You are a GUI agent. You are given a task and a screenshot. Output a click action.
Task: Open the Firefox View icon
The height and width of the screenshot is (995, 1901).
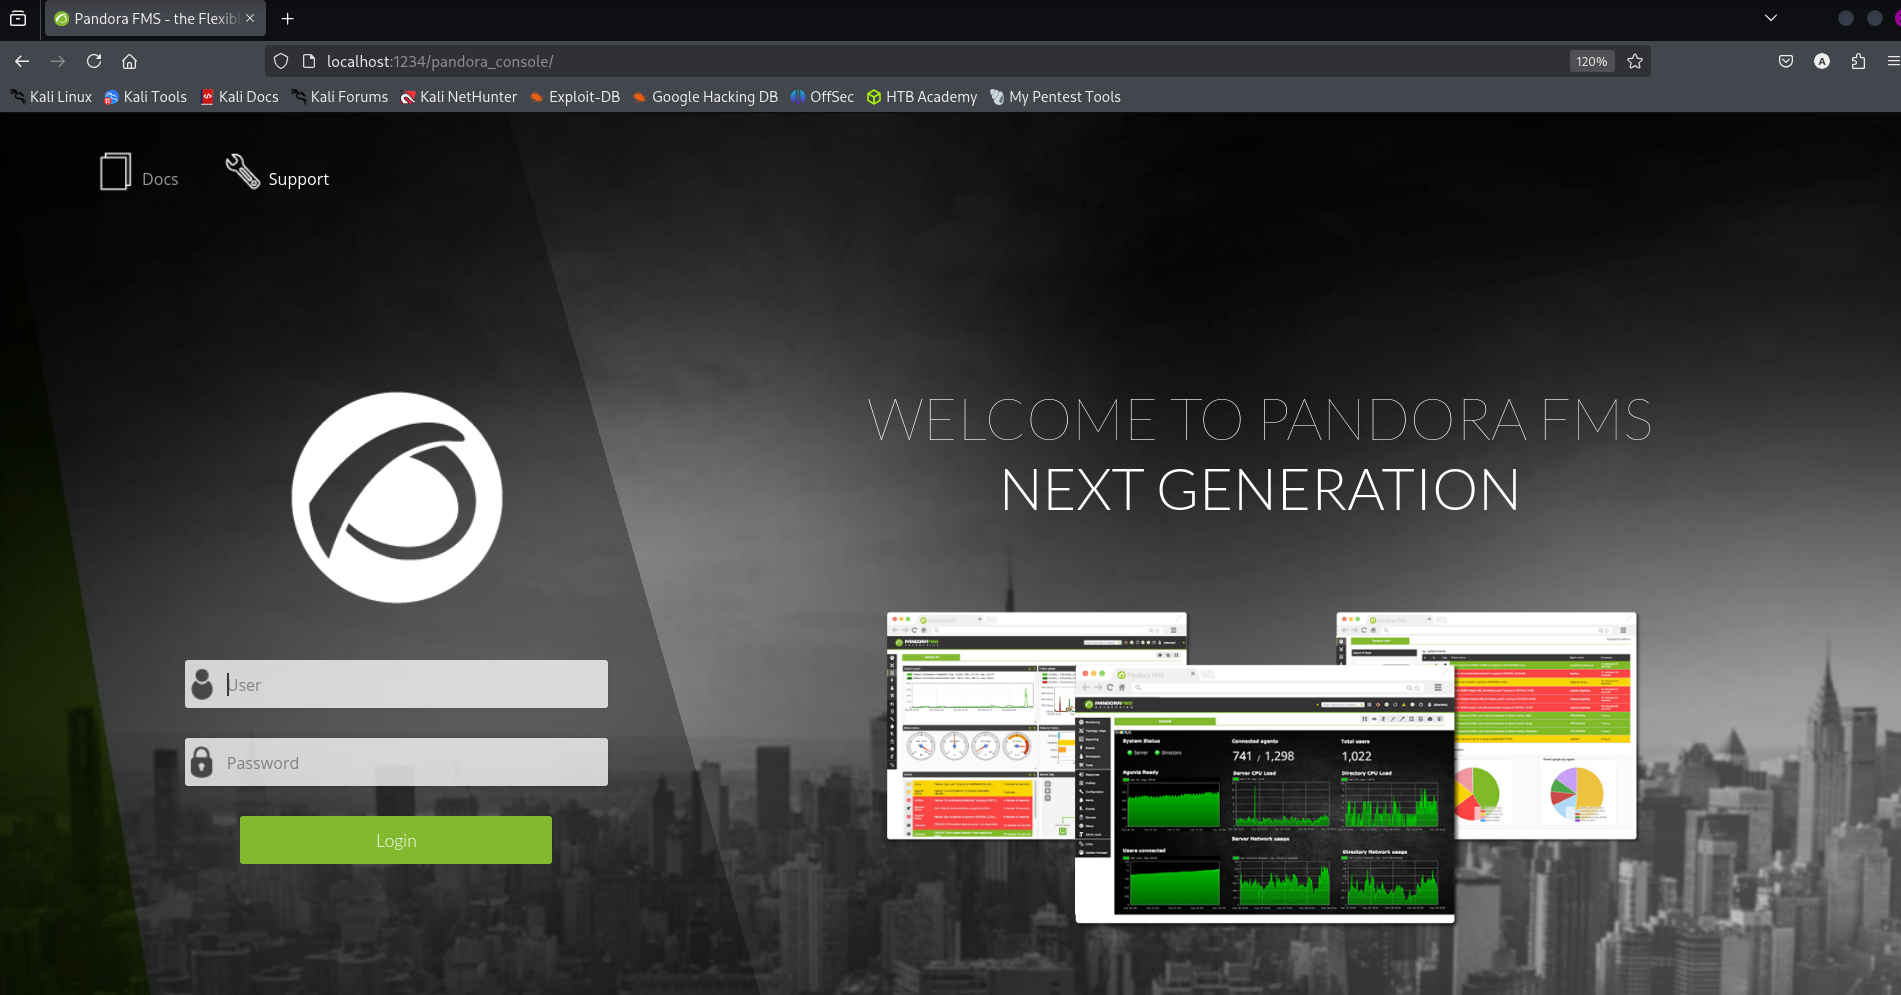pyautogui.click(x=18, y=18)
